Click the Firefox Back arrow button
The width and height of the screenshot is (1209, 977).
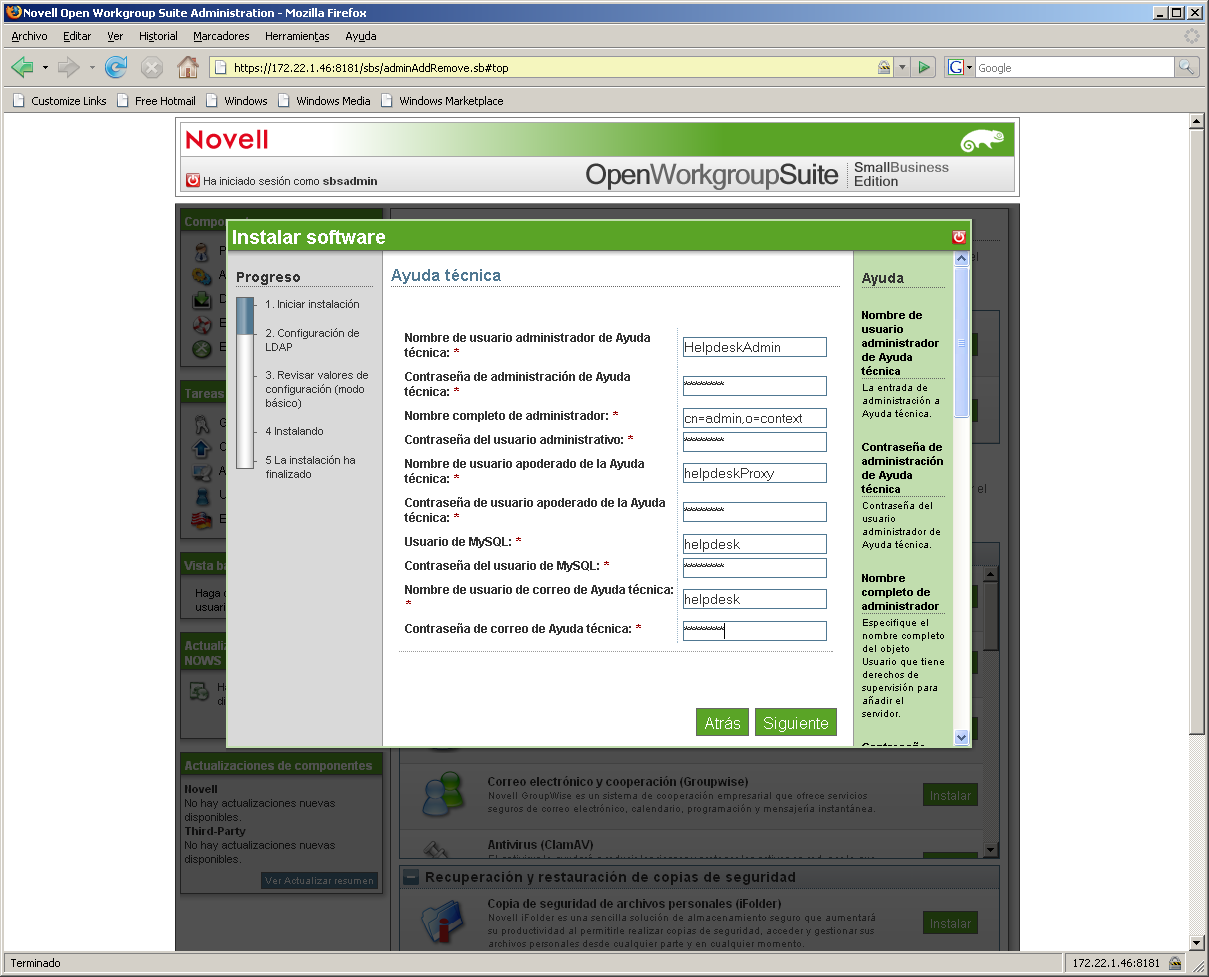click(23, 67)
